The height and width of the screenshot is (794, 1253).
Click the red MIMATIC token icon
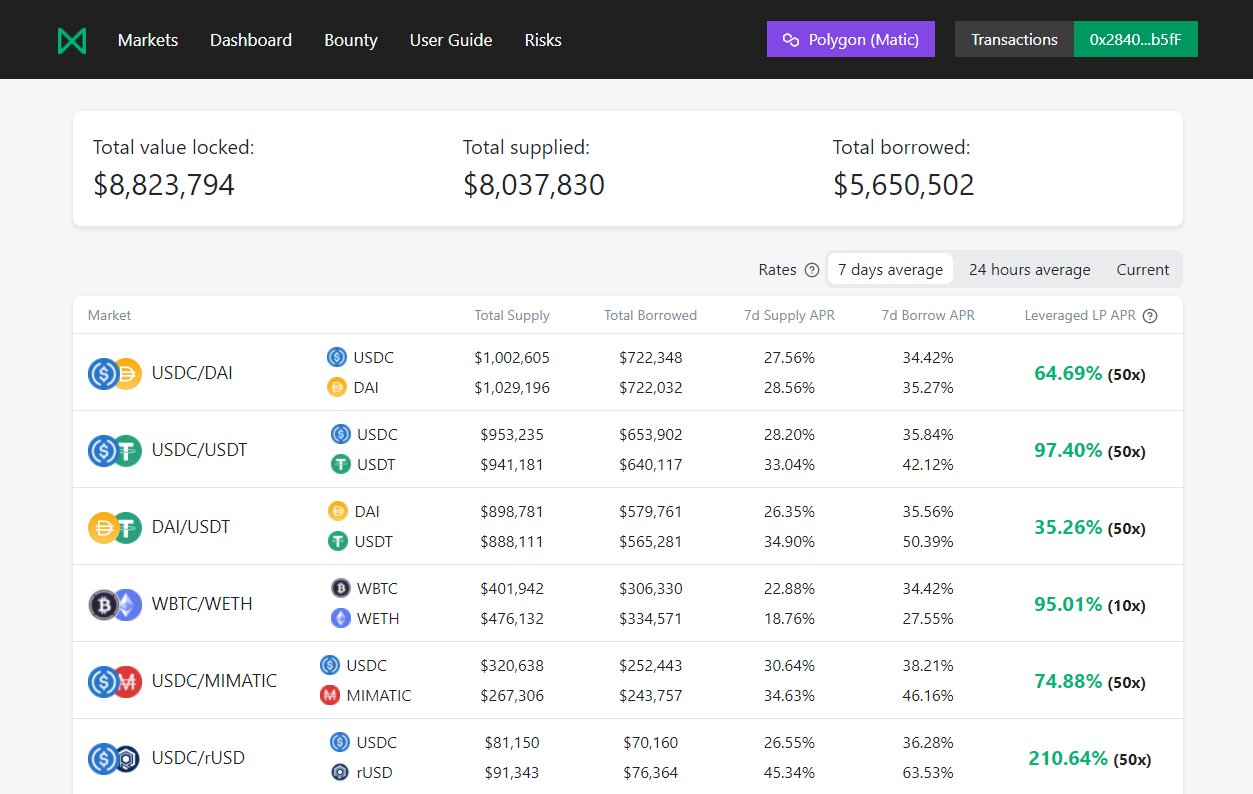330,695
